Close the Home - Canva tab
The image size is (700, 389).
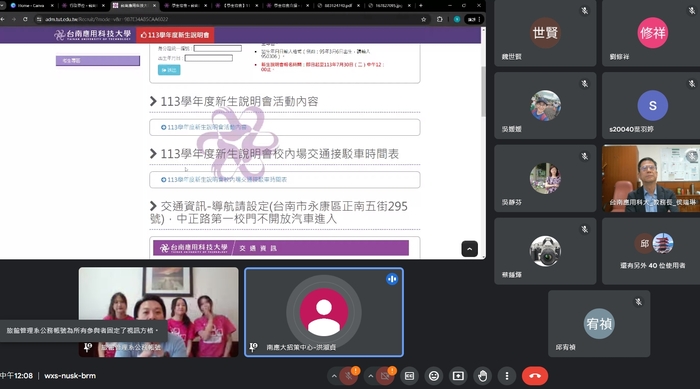coord(52,5)
